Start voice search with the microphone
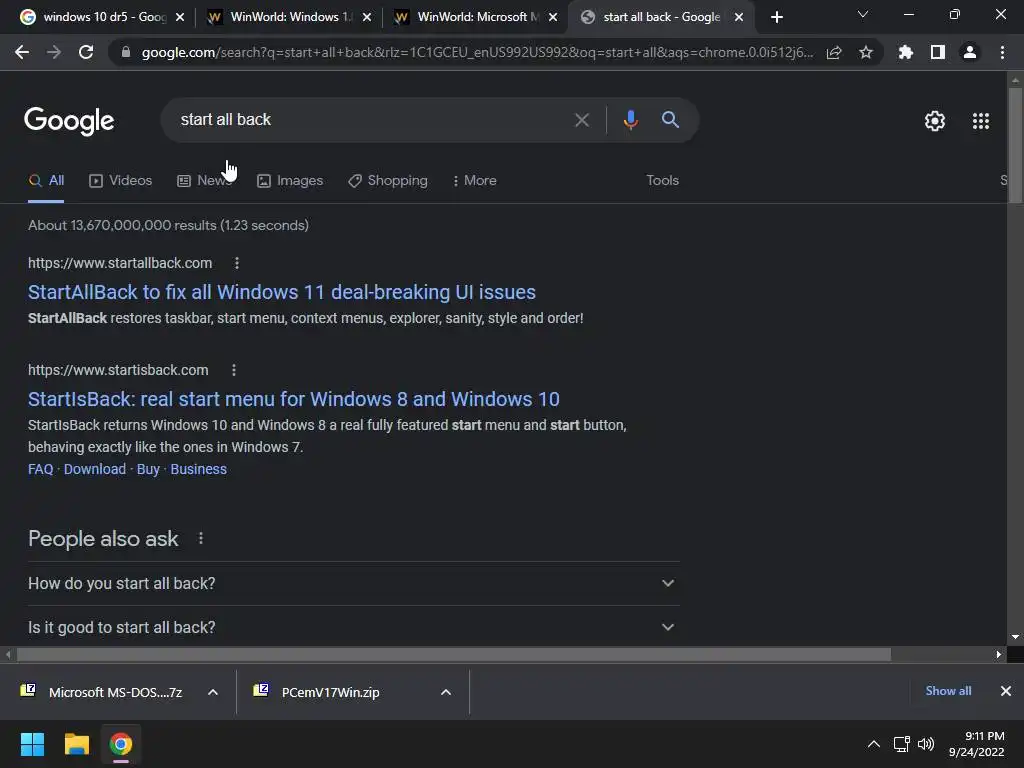This screenshot has width=1024, height=768. pos(630,120)
